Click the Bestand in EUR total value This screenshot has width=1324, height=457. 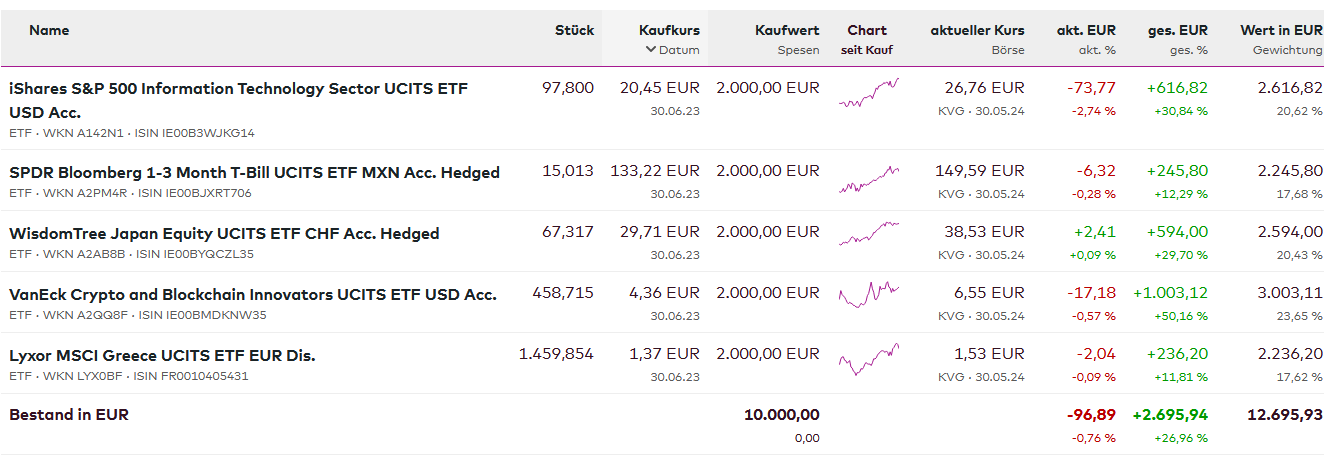point(1284,414)
